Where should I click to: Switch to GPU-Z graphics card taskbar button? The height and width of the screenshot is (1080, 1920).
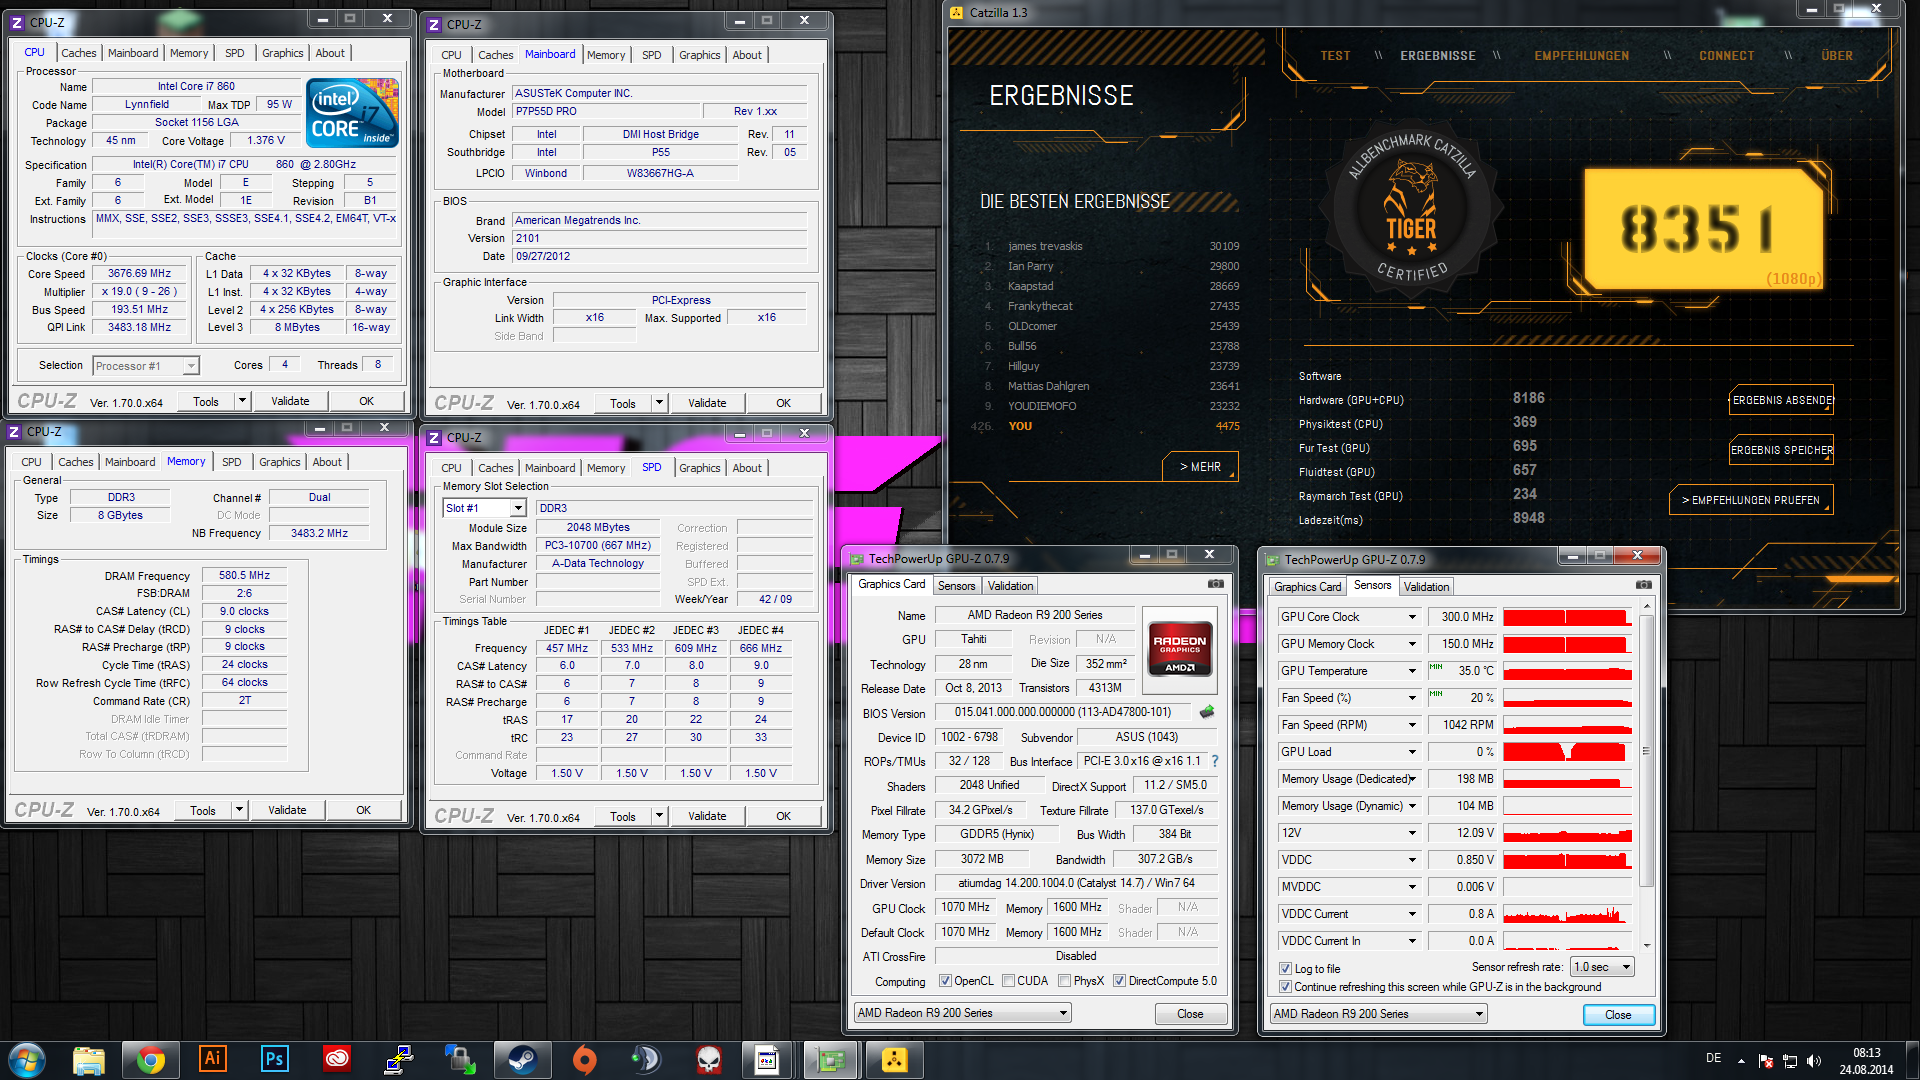tap(831, 1060)
